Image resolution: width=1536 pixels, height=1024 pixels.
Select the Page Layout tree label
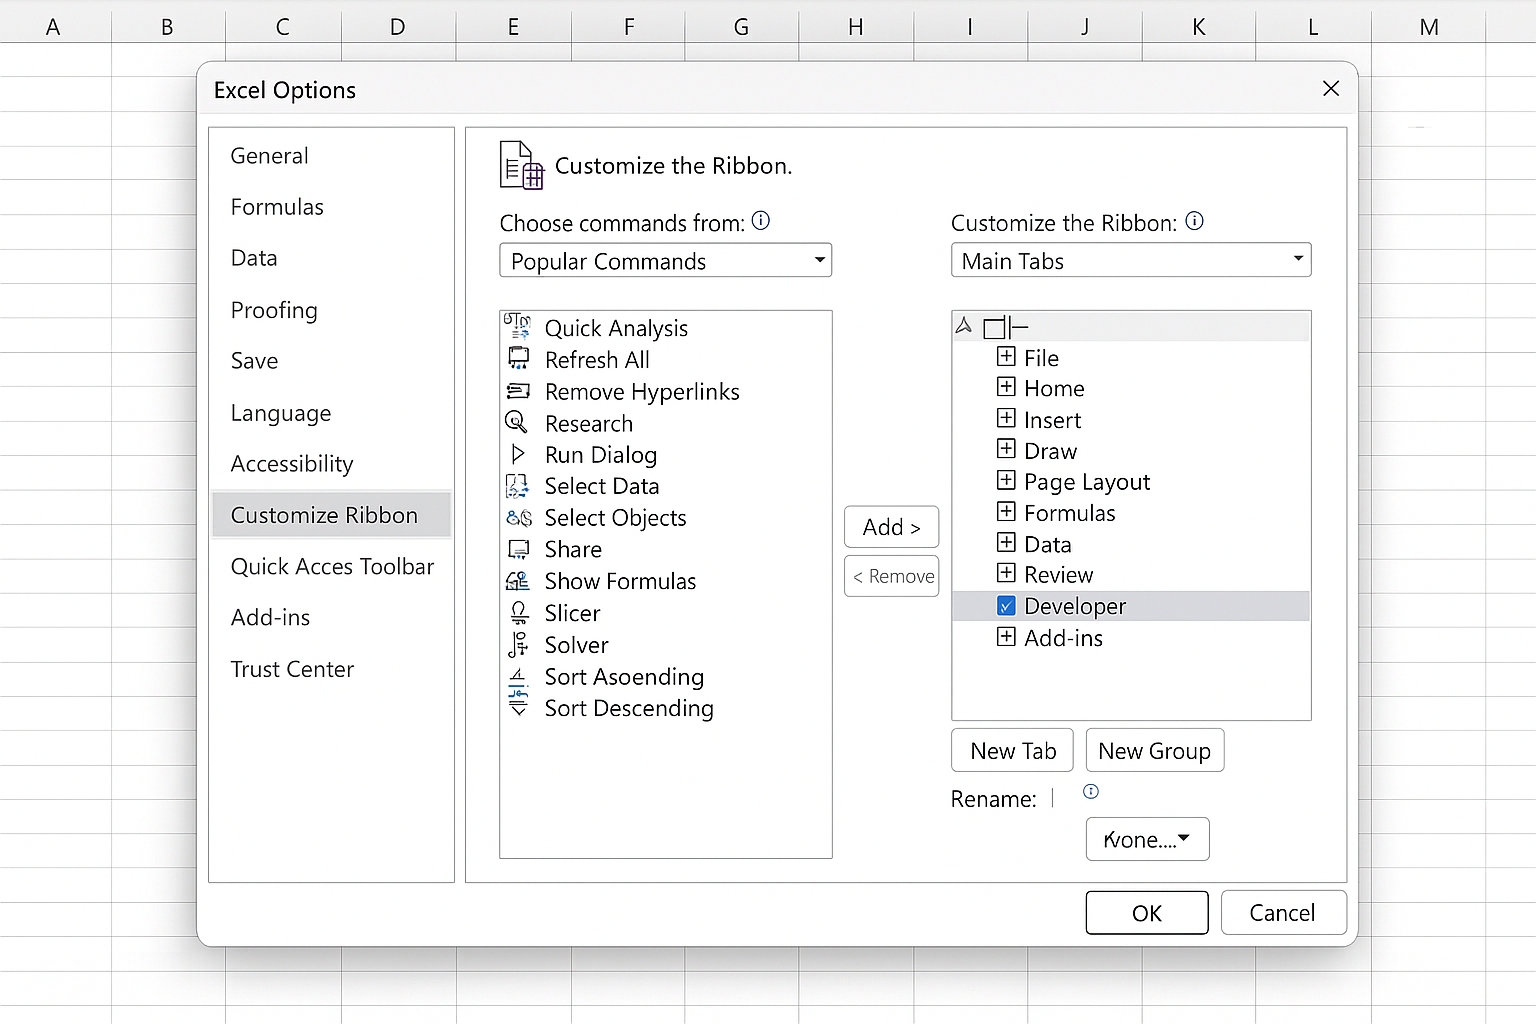click(x=1087, y=482)
